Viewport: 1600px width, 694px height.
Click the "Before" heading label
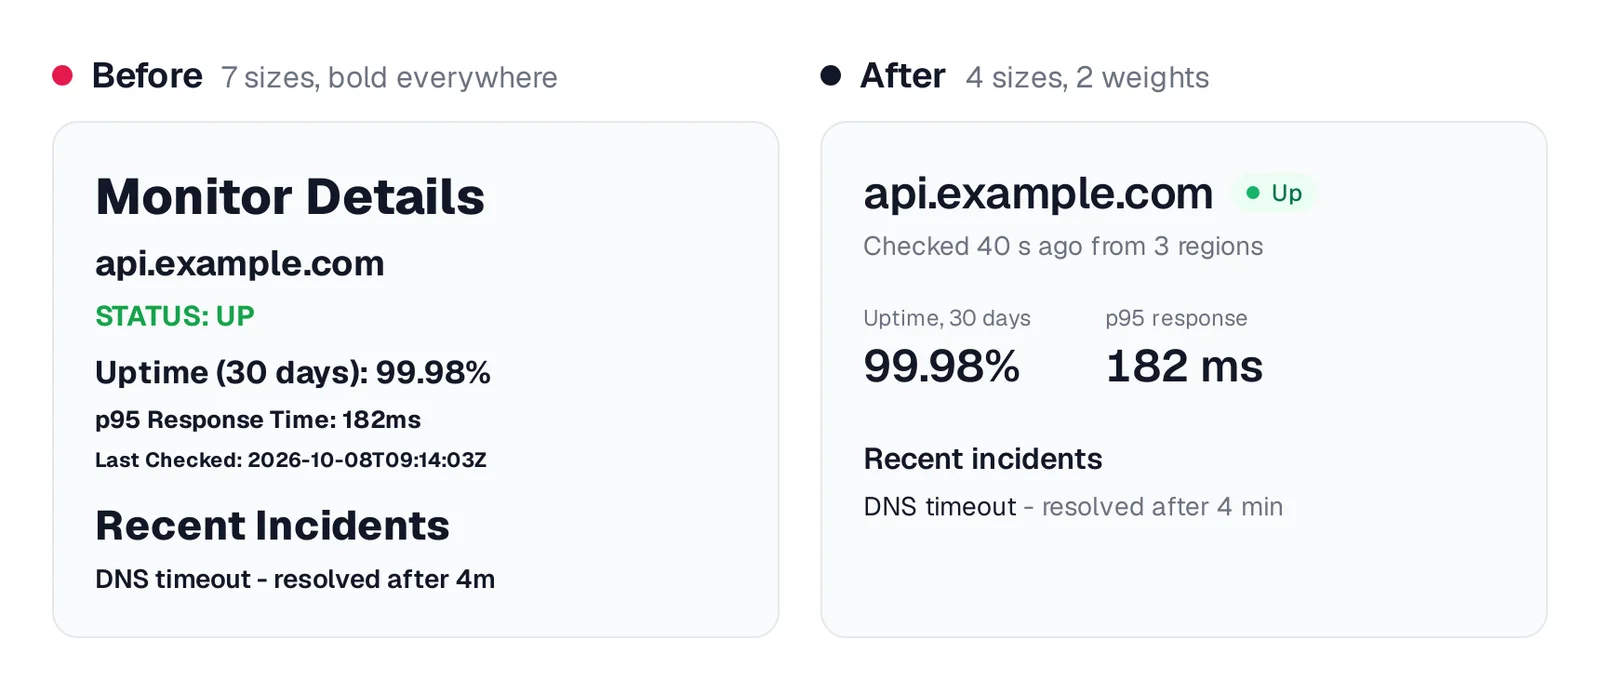click(147, 76)
